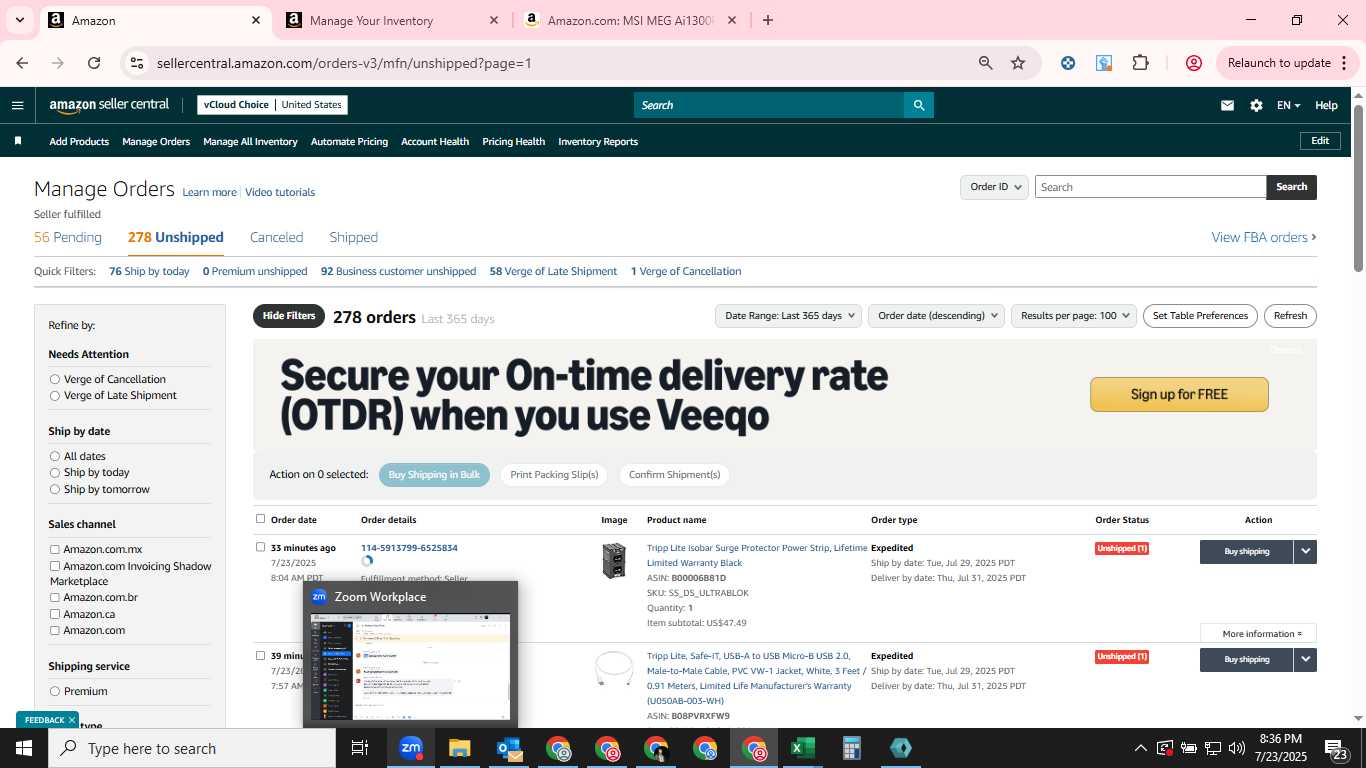The height and width of the screenshot is (768, 1366).
Task: Reload the page with the refresh icon
Action: tap(94, 63)
